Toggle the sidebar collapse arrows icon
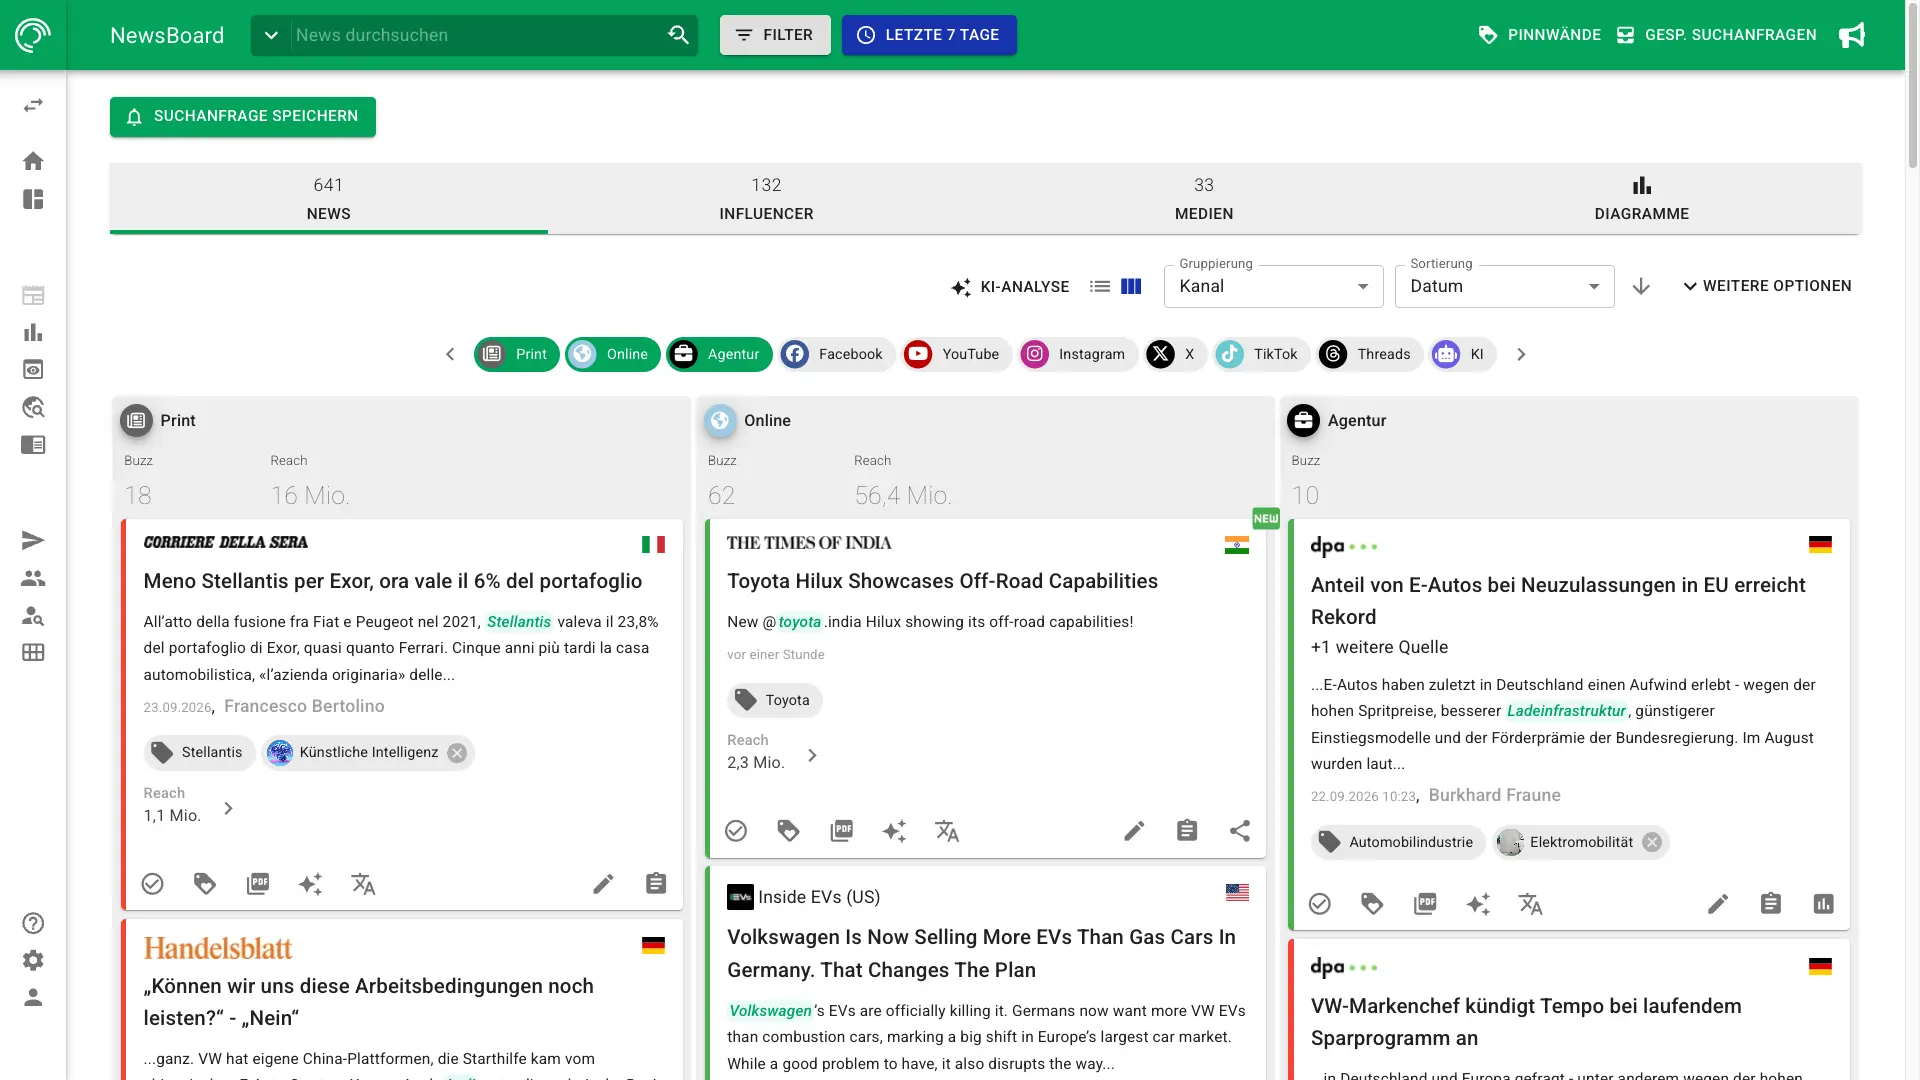Viewport: 1920px width, 1080px height. click(33, 105)
